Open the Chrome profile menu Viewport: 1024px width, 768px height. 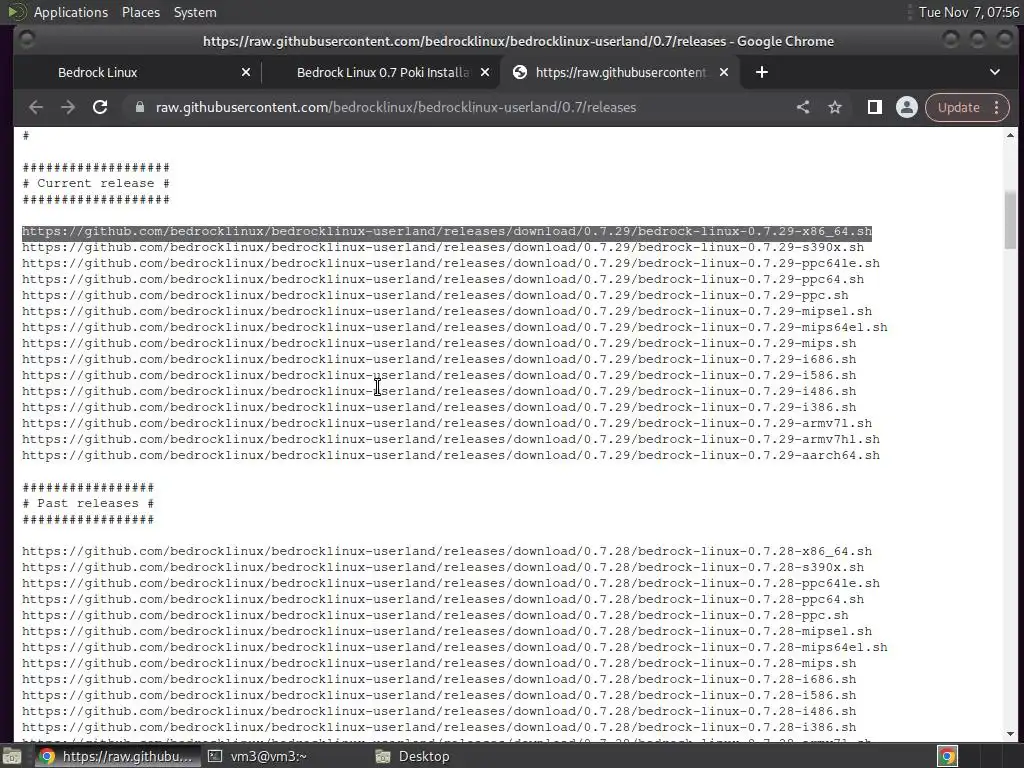point(906,107)
